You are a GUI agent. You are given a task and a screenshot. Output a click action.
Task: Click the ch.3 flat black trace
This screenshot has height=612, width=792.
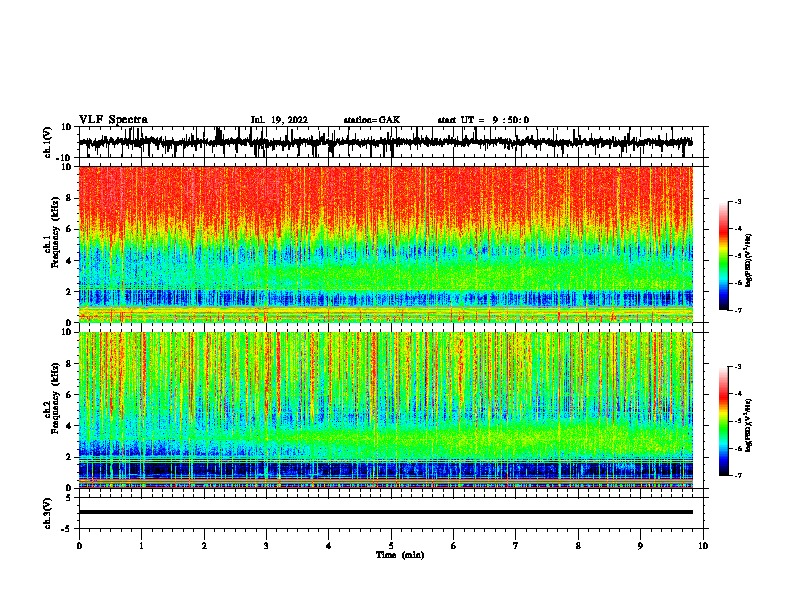(x=385, y=512)
